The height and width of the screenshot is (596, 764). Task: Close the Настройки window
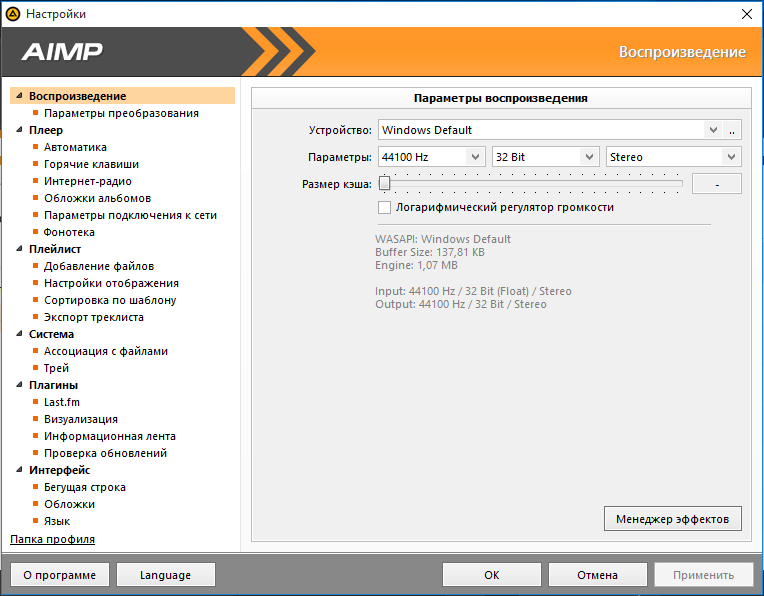(746, 14)
